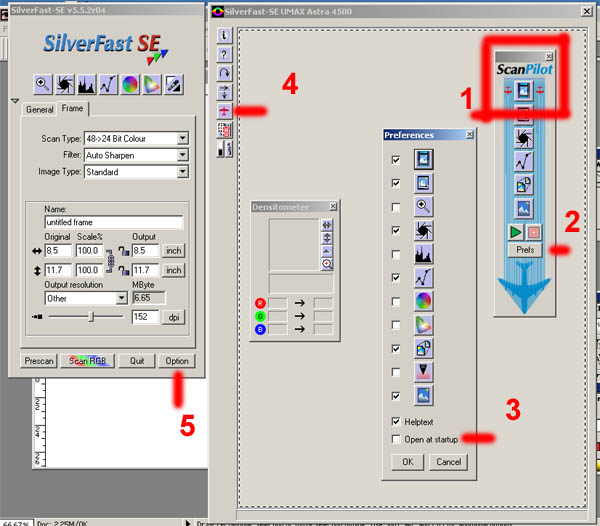
Task: Click the gradation curve icon in ScanPilot
Action: pos(523,161)
